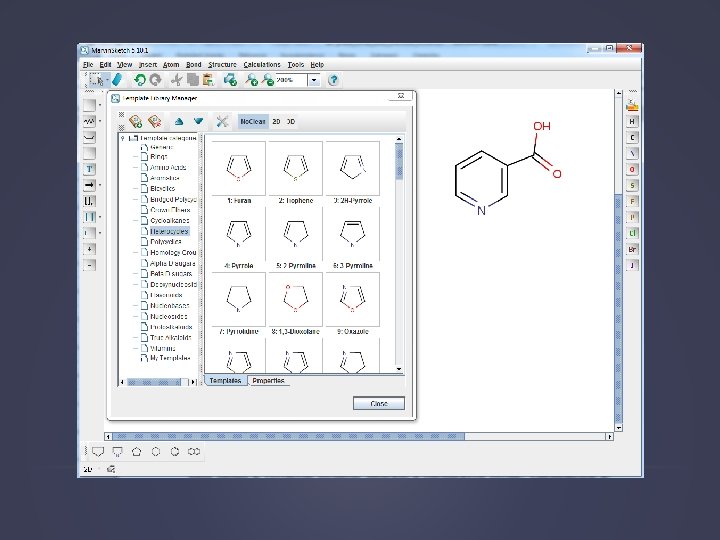Pick the Oxazole template thumbnail

pyautogui.click(x=353, y=299)
